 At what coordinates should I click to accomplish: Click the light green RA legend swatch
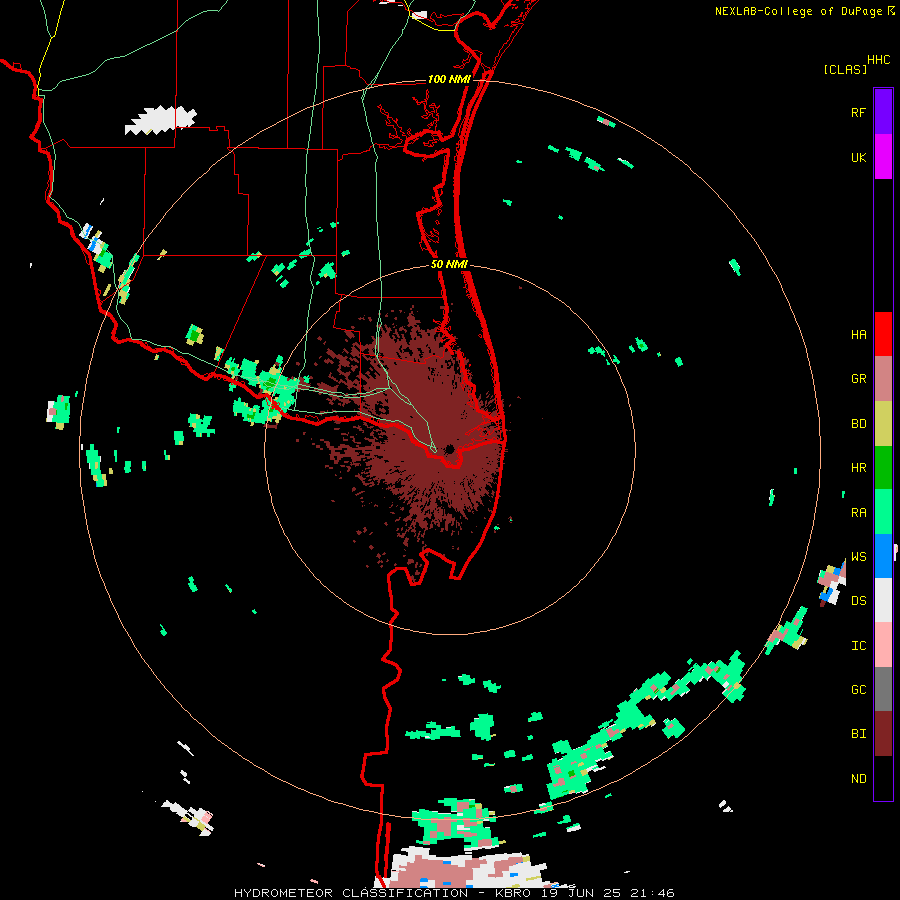point(883,512)
